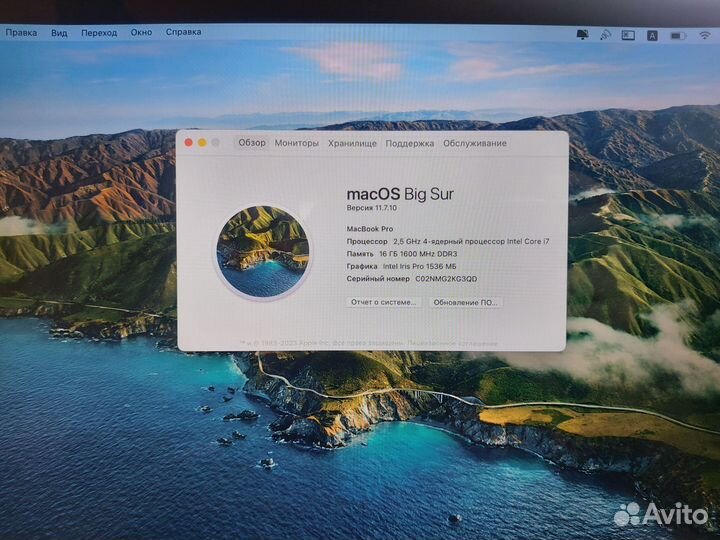
Task: Open the Переход menu
Action: 99,33
